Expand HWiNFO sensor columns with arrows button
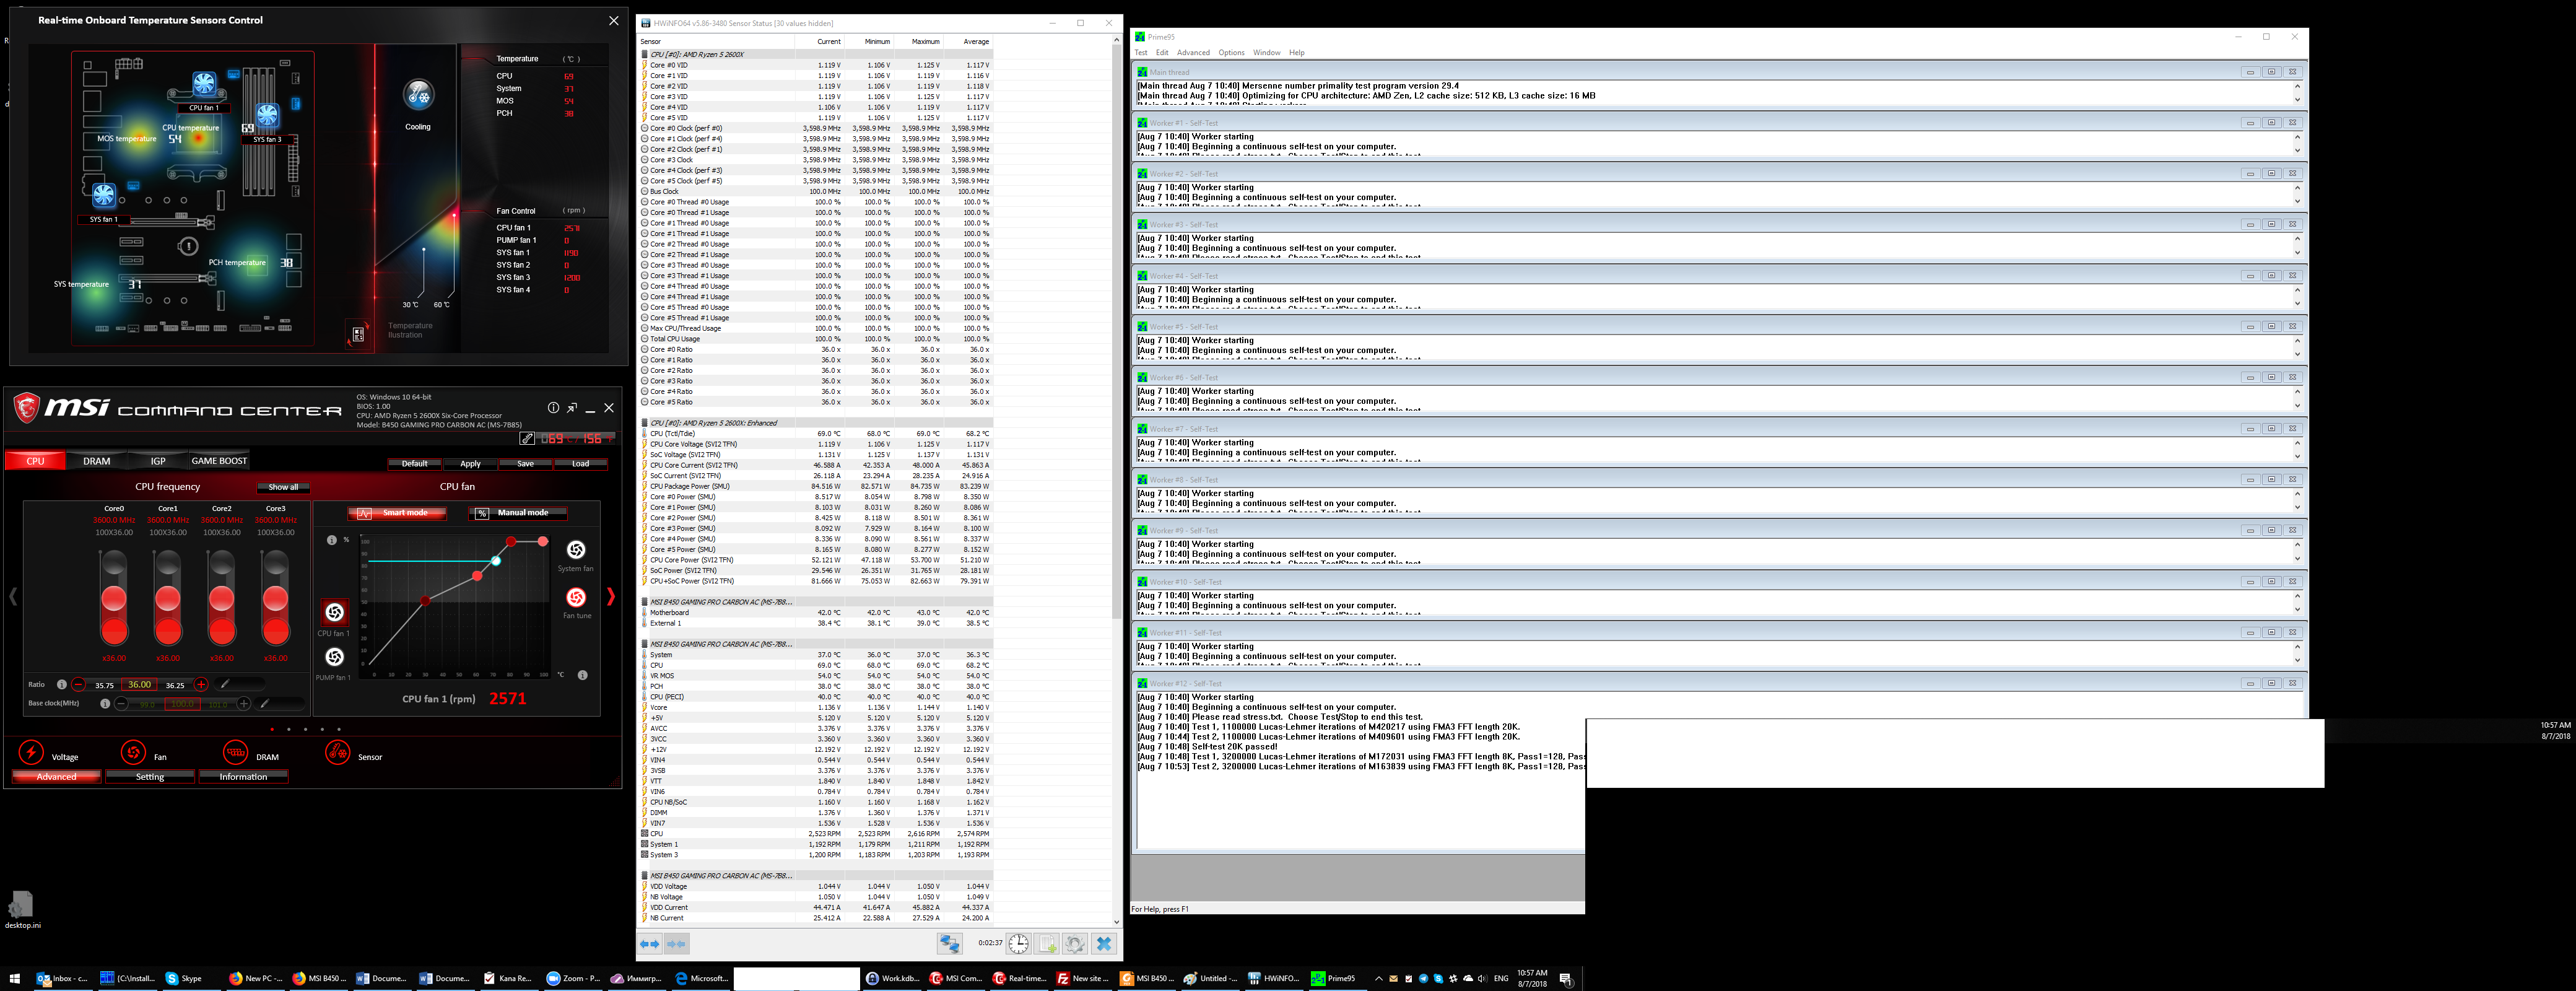 point(650,943)
